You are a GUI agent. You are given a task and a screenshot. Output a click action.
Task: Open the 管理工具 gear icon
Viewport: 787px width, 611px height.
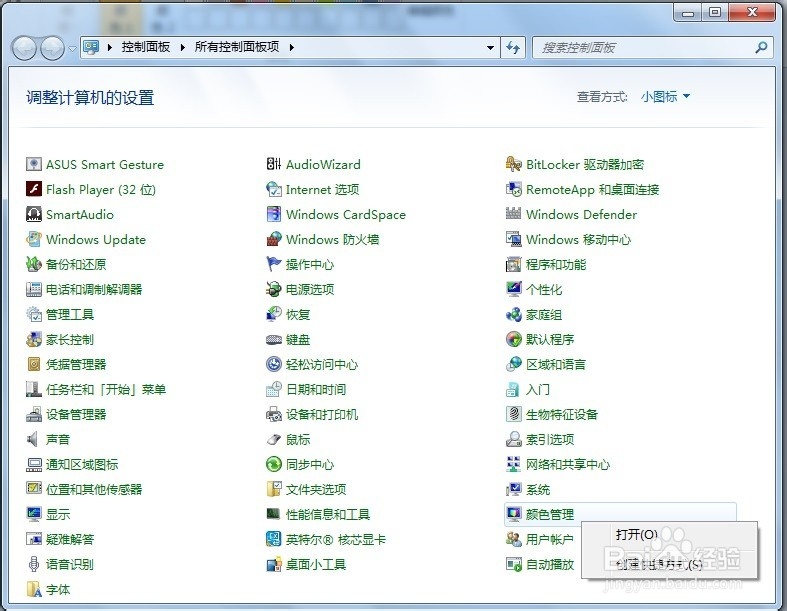tap(34, 314)
